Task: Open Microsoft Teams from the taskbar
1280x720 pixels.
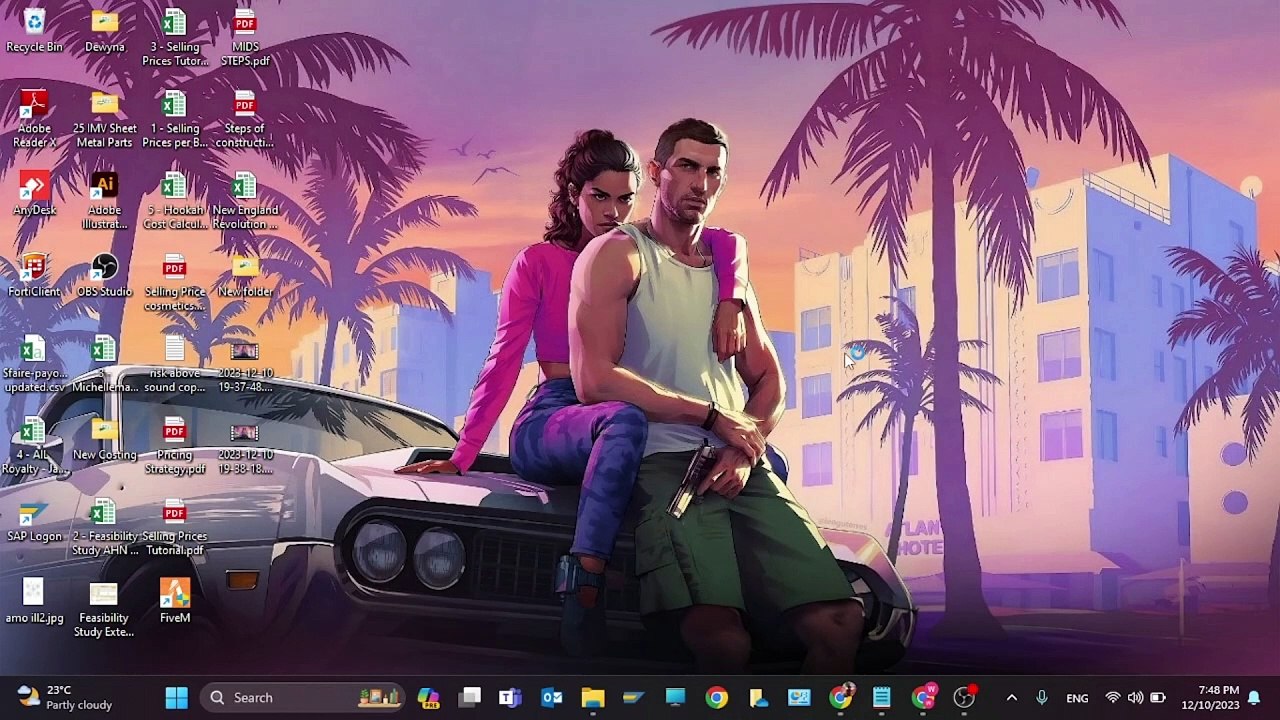Action: coord(511,697)
